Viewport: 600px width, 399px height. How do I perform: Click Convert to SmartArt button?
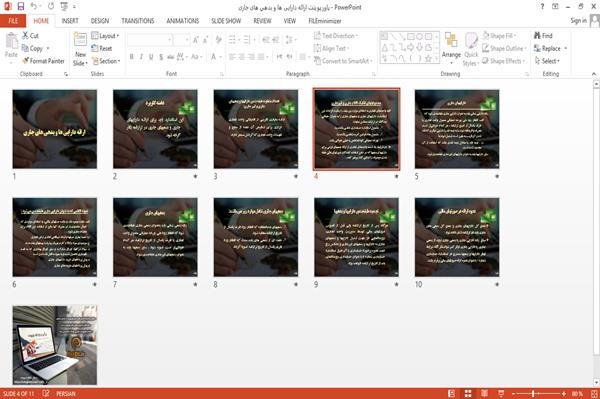[x=343, y=61]
